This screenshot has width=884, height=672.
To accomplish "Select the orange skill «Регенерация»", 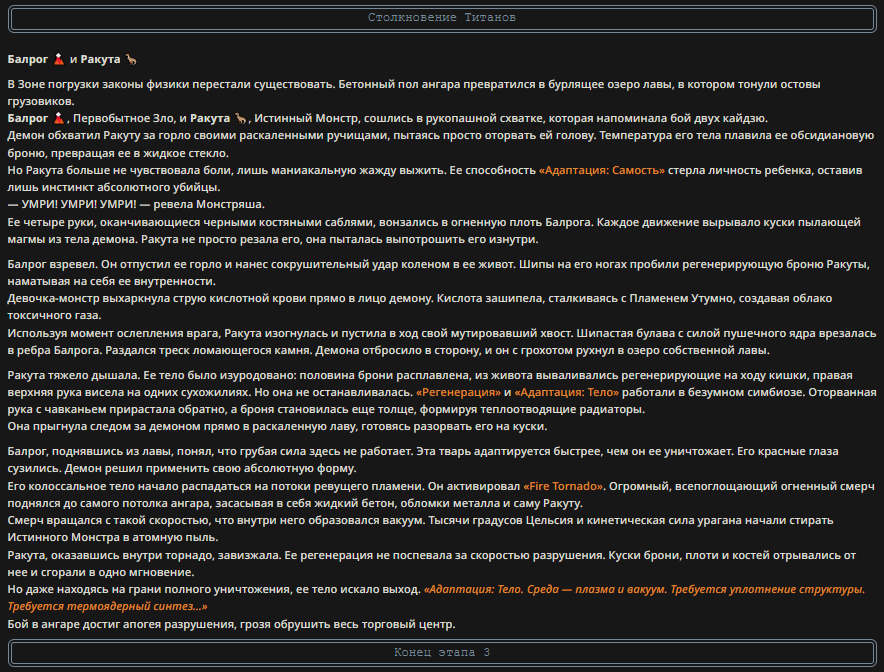I will [458, 392].
